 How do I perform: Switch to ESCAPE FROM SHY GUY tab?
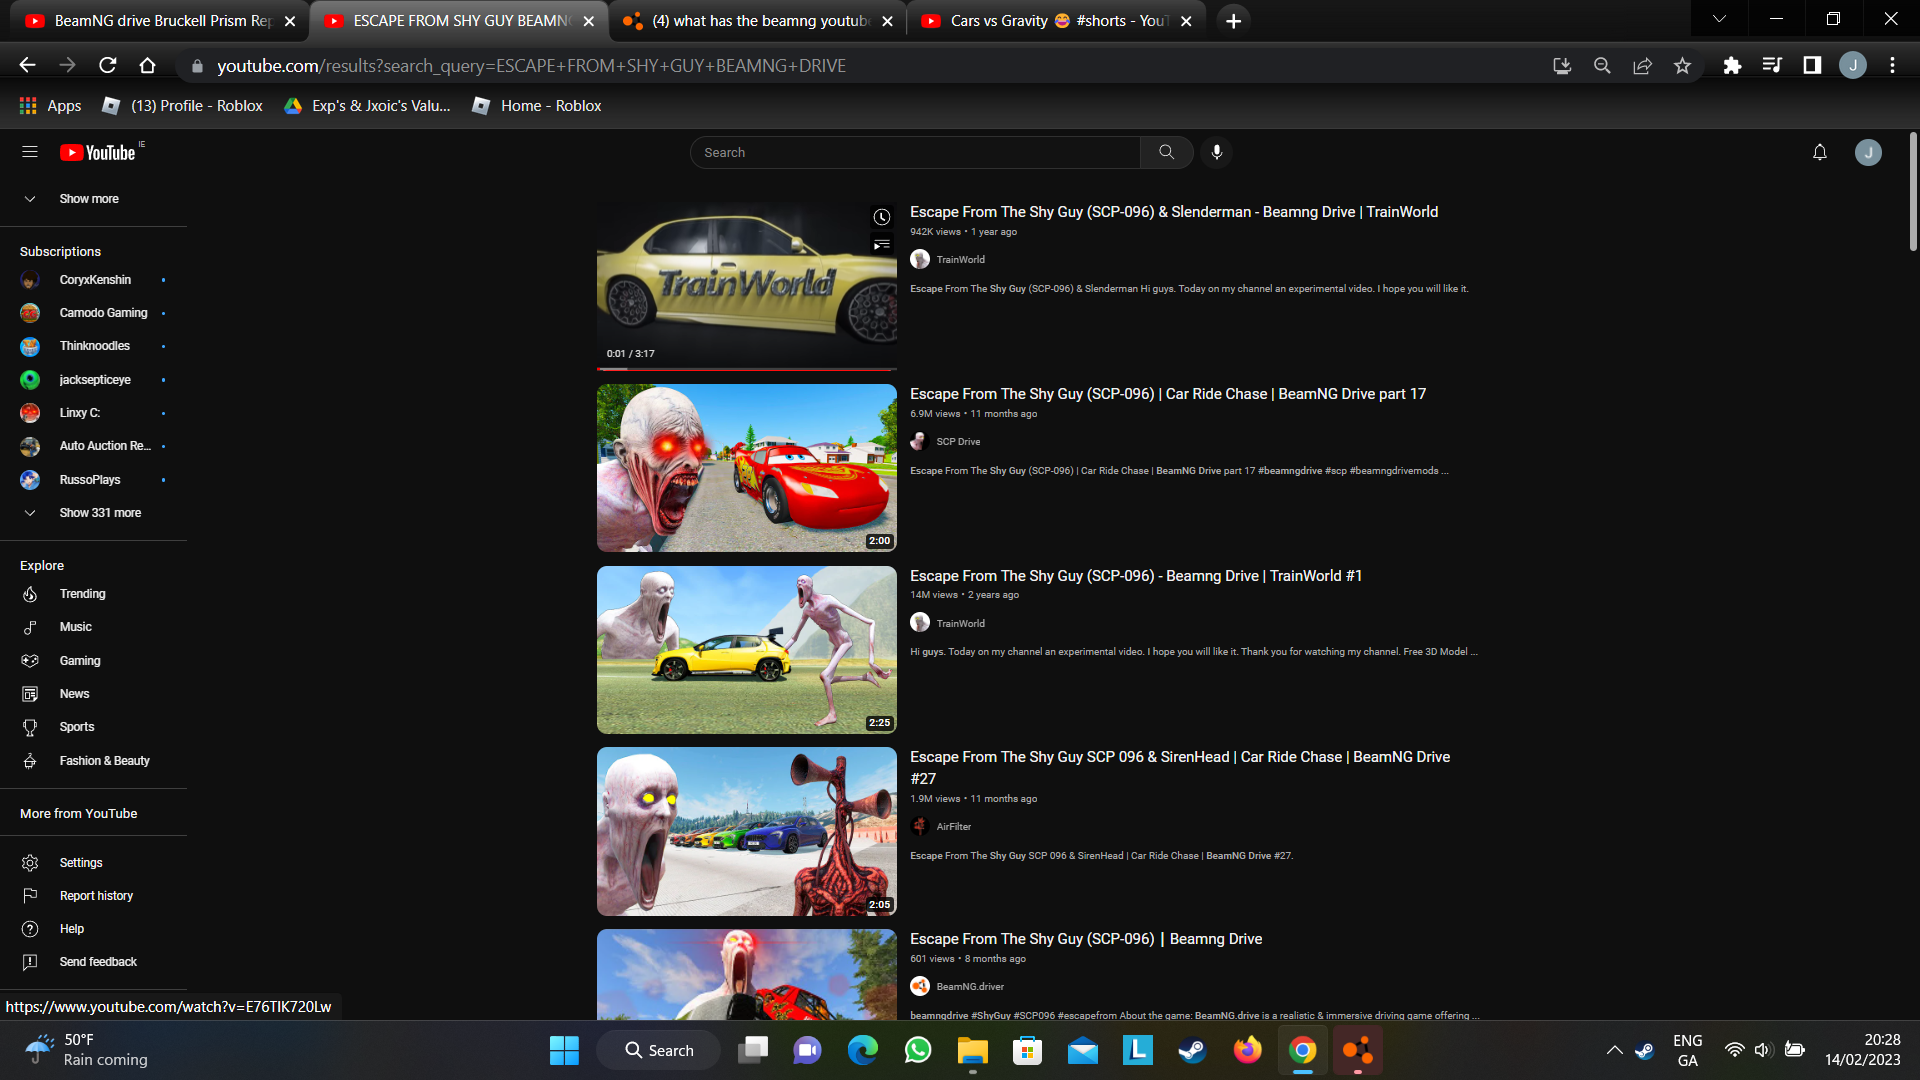(460, 21)
